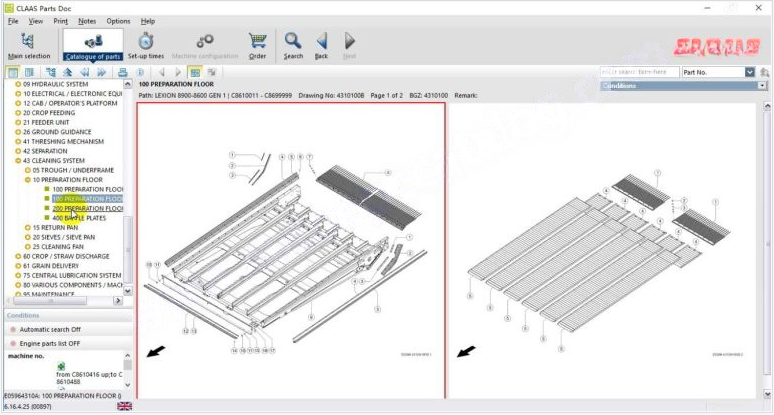Viewport: 774px width, 415px height.
Task: Click the print icon in secondary toolbar
Action: pos(122,72)
